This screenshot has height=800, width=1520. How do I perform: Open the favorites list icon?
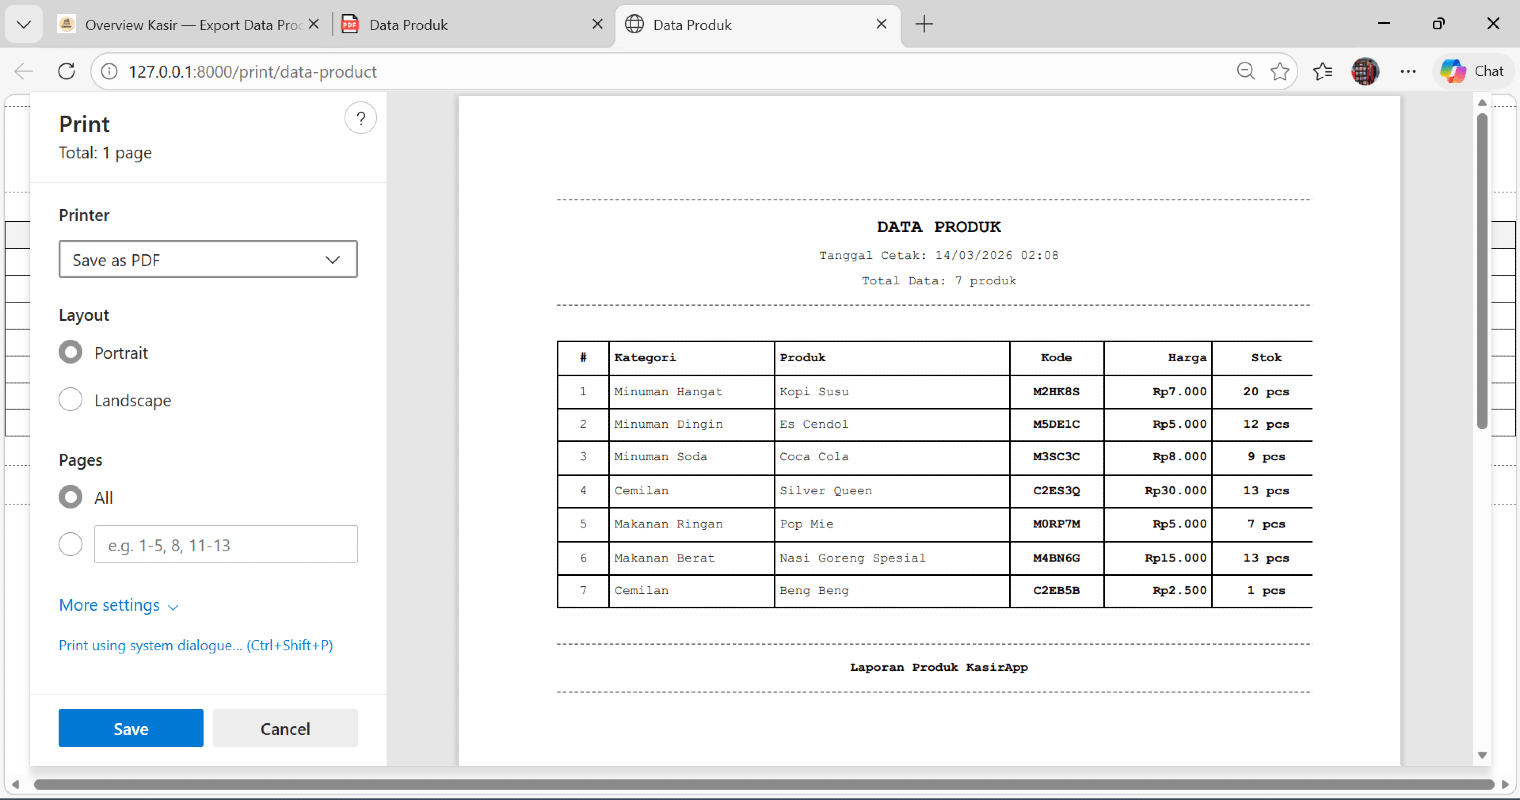(x=1323, y=71)
